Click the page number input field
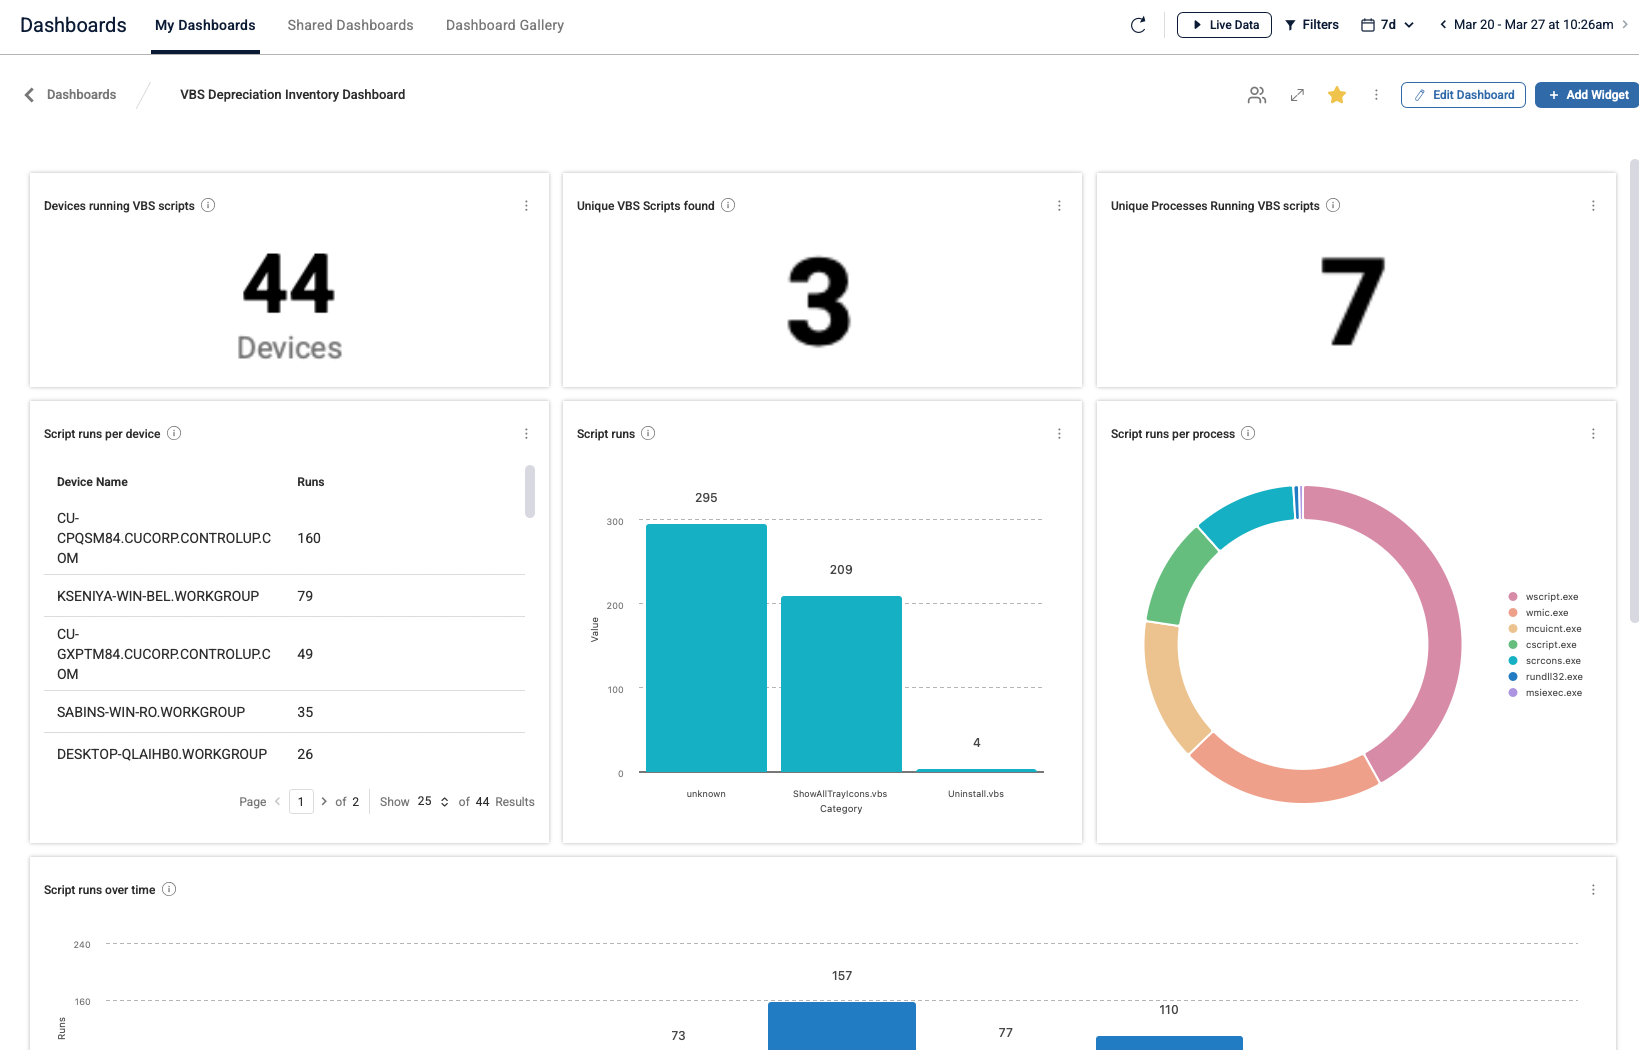This screenshot has height=1063, width=1639. [301, 802]
